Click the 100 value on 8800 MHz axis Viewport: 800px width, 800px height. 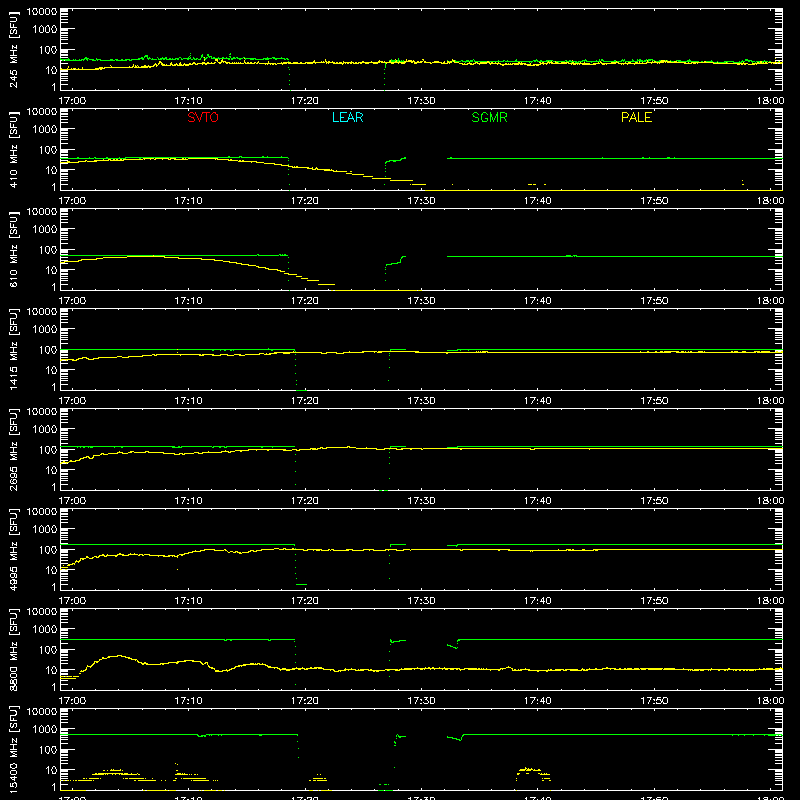[48, 649]
